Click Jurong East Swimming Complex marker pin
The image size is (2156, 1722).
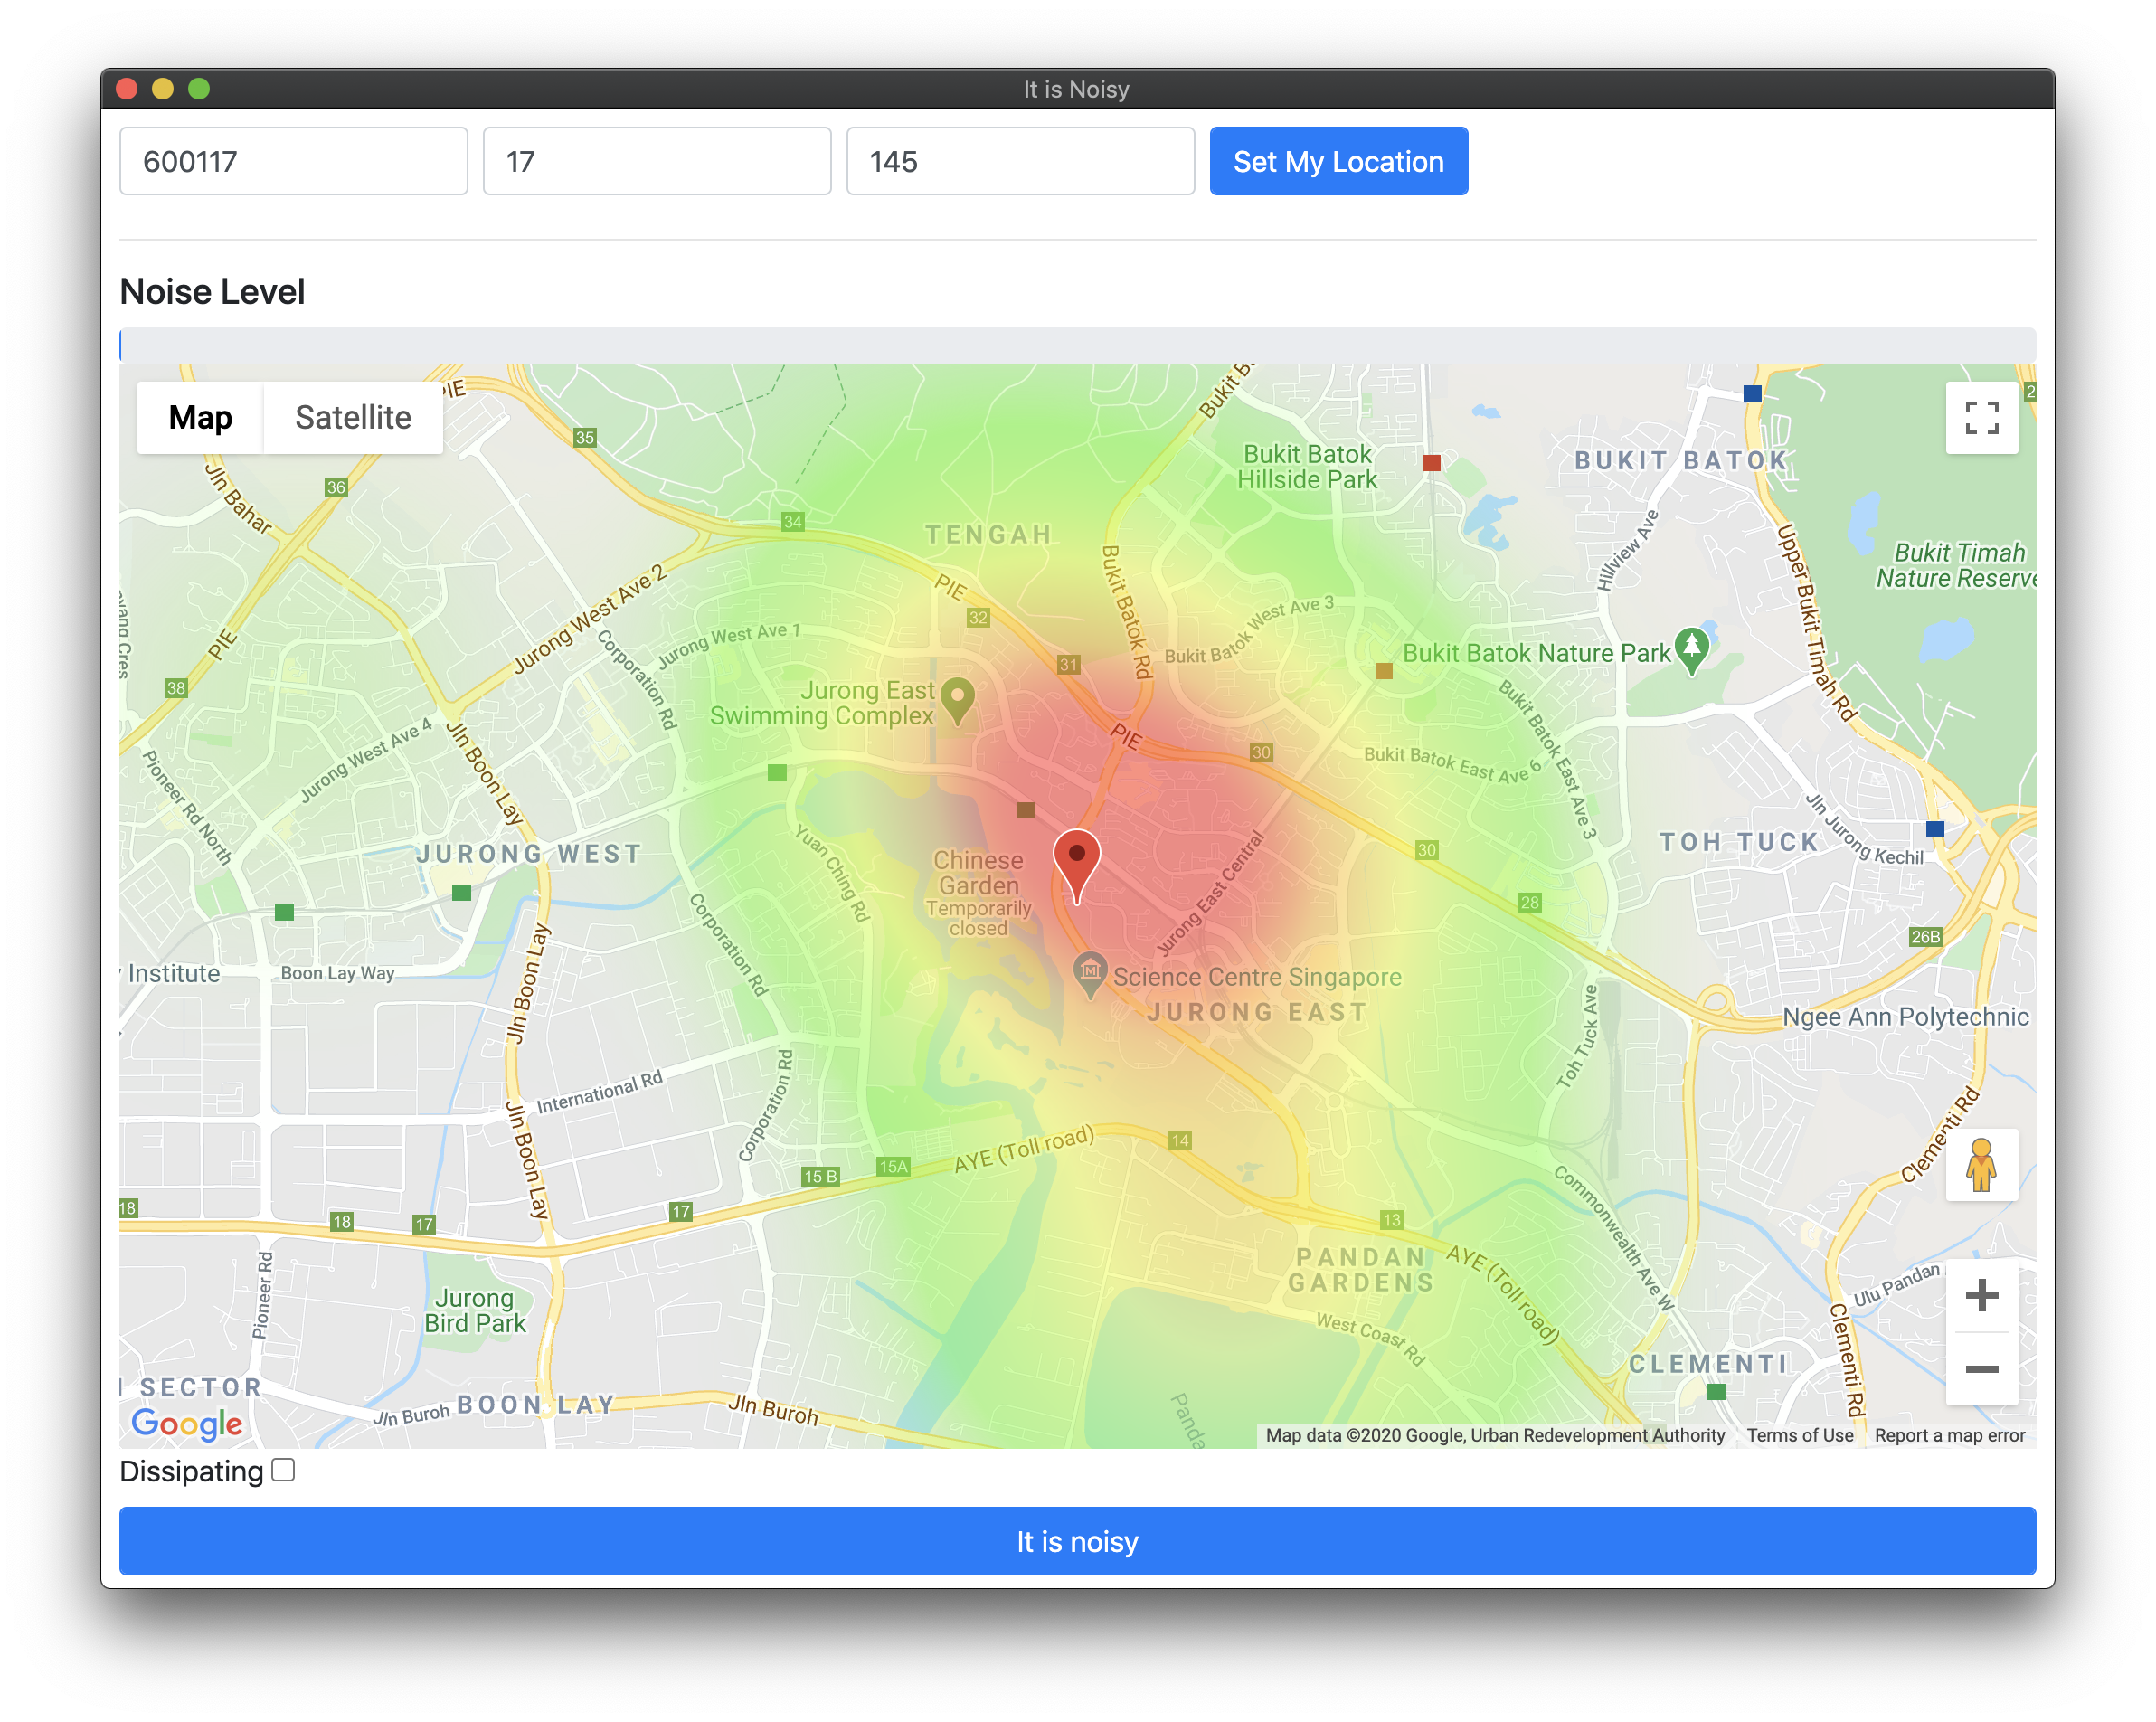click(958, 699)
